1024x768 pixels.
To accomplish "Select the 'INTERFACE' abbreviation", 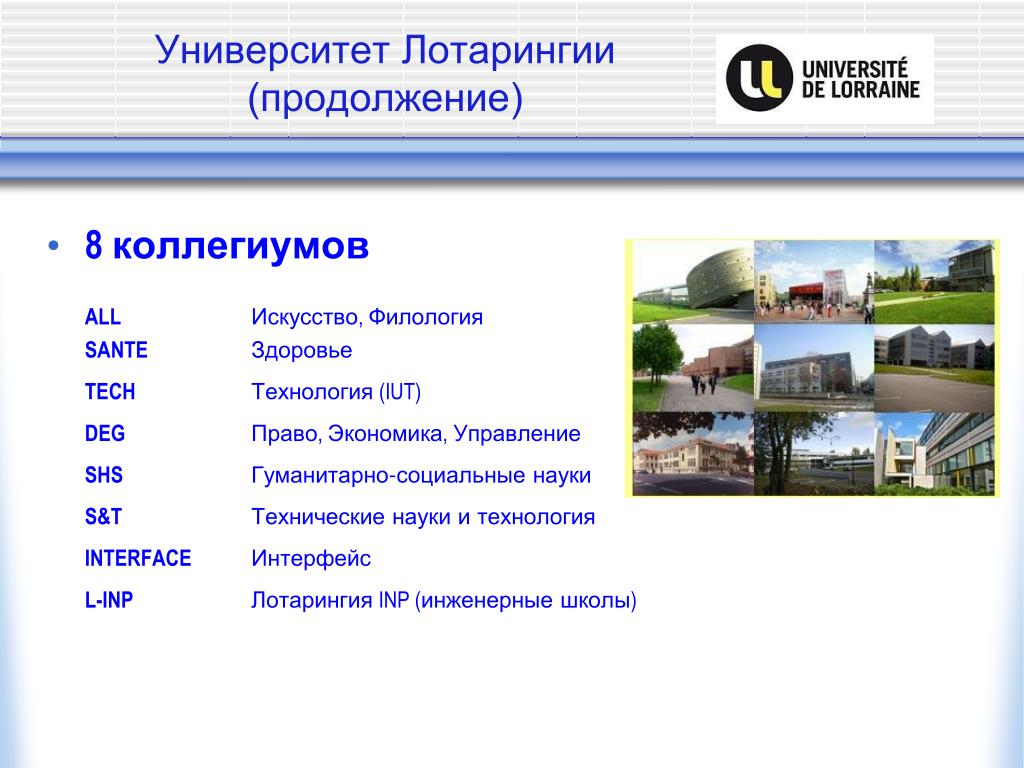I will pyautogui.click(x=138, y=558).
